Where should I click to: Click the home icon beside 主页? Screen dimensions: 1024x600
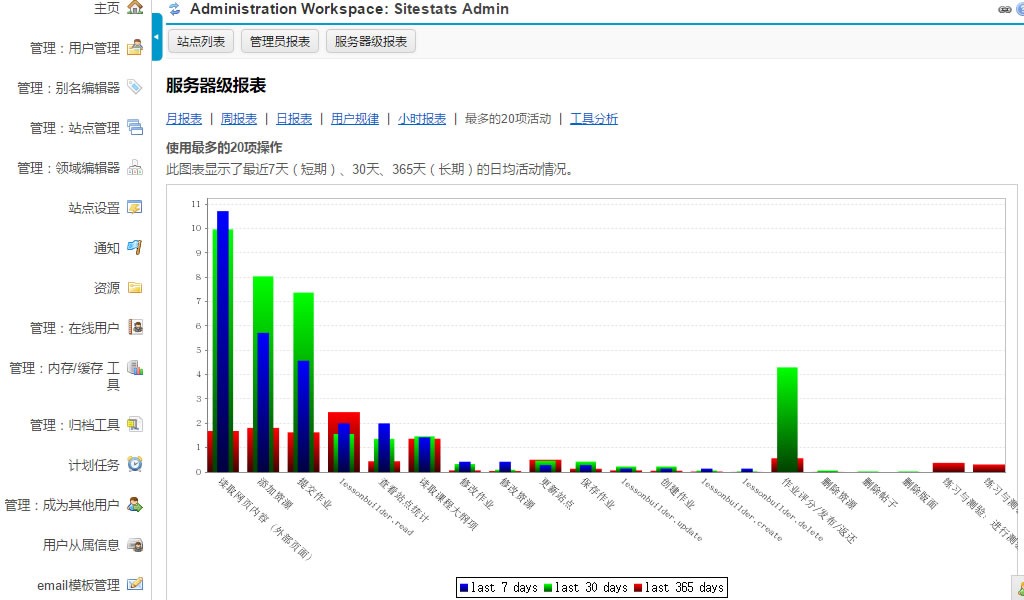pyautogui.click(x=135, y=8)
